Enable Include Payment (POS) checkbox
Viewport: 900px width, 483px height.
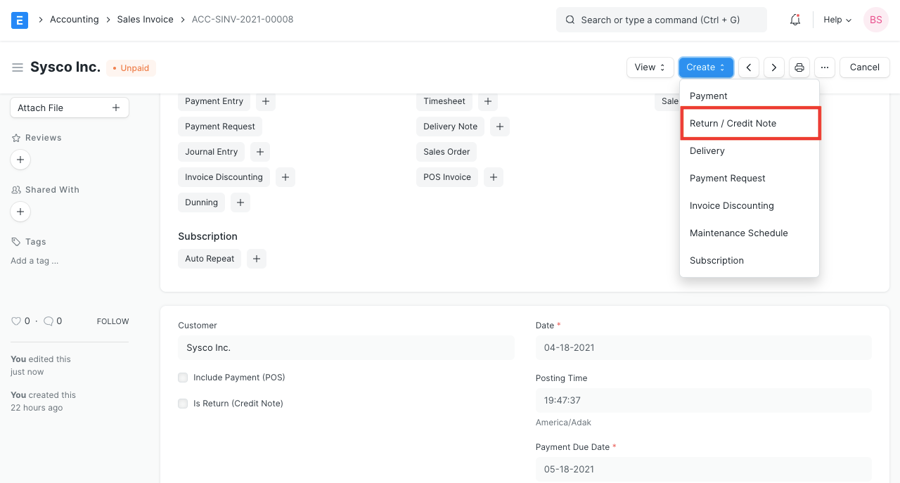pos(183,378)
